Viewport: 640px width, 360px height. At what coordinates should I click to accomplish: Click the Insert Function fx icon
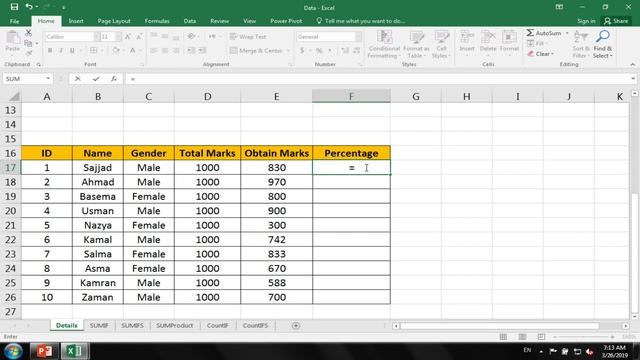pyautogui.click(x=113, y=78)
